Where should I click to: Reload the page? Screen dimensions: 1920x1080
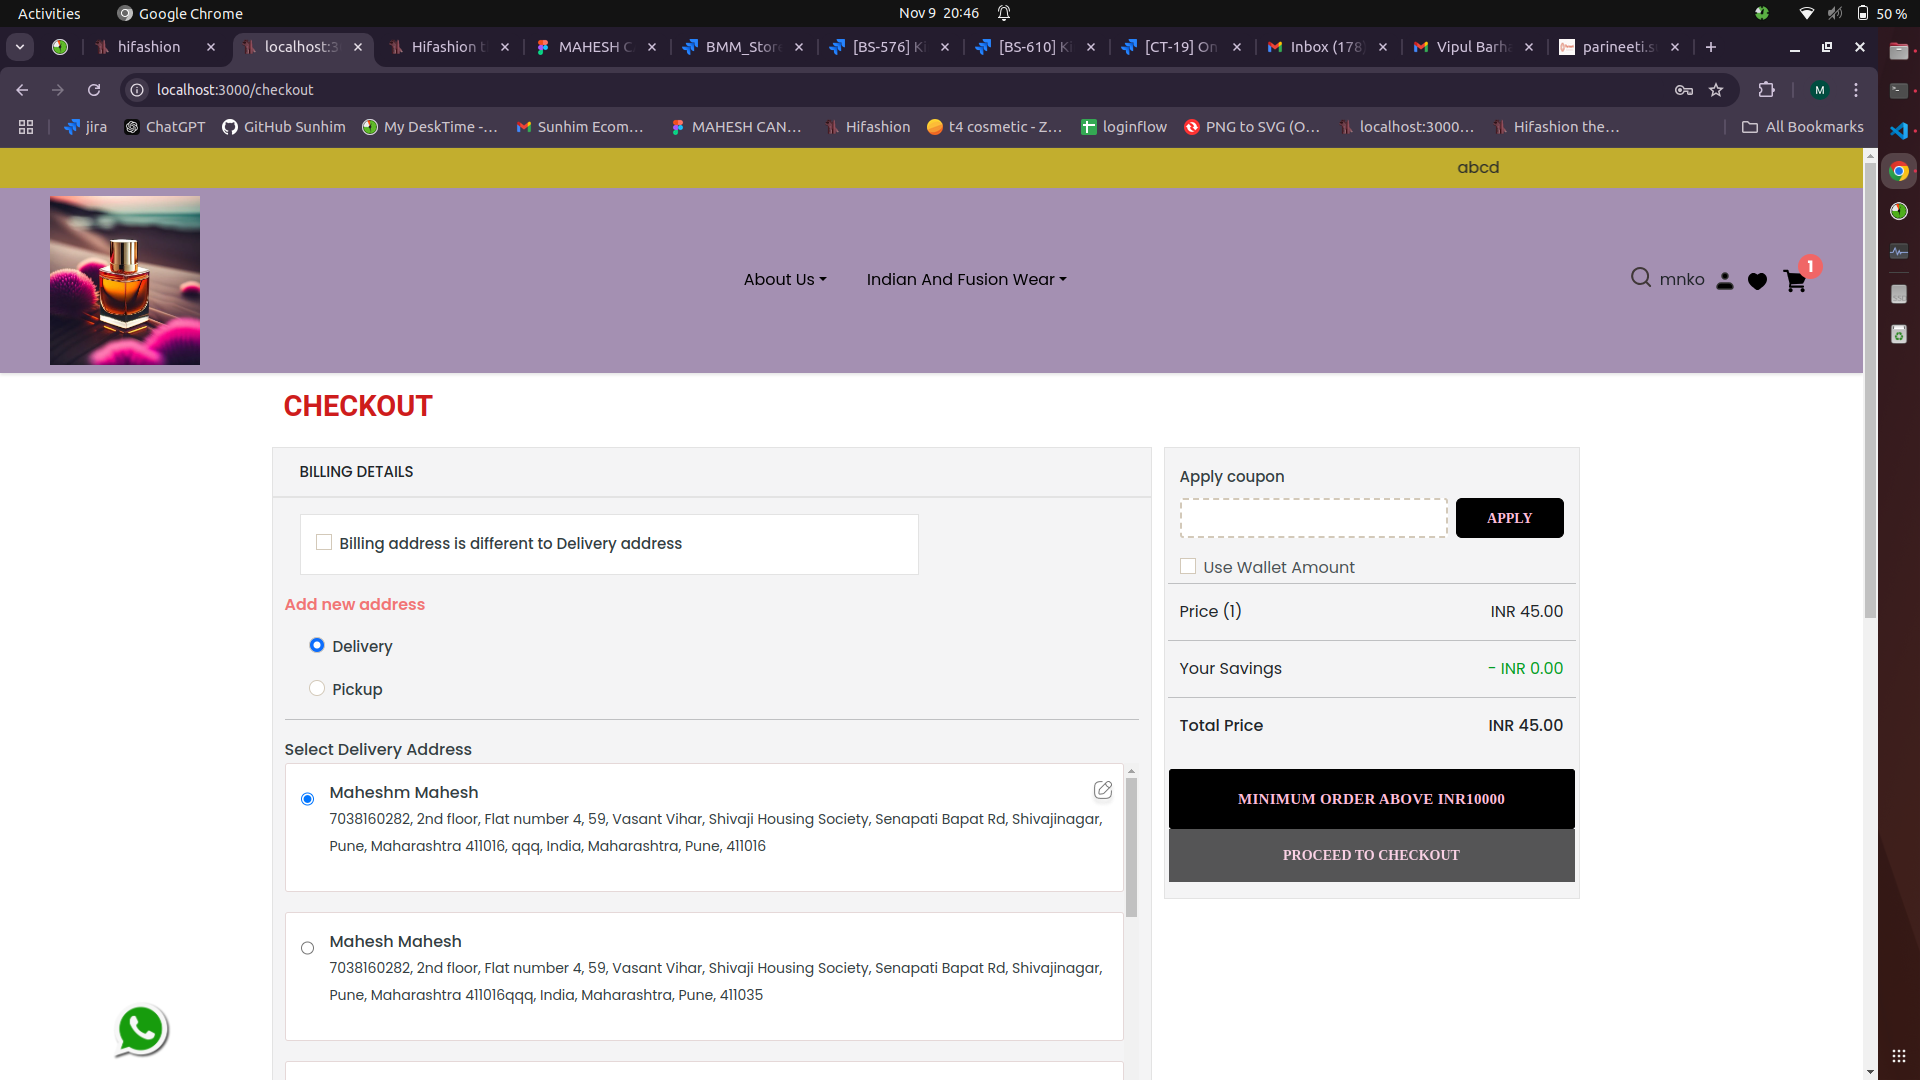[94, 90]
